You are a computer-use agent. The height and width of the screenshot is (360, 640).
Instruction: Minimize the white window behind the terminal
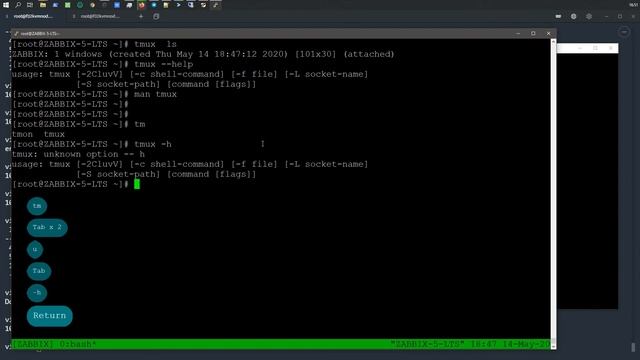(x=580, y=48)
